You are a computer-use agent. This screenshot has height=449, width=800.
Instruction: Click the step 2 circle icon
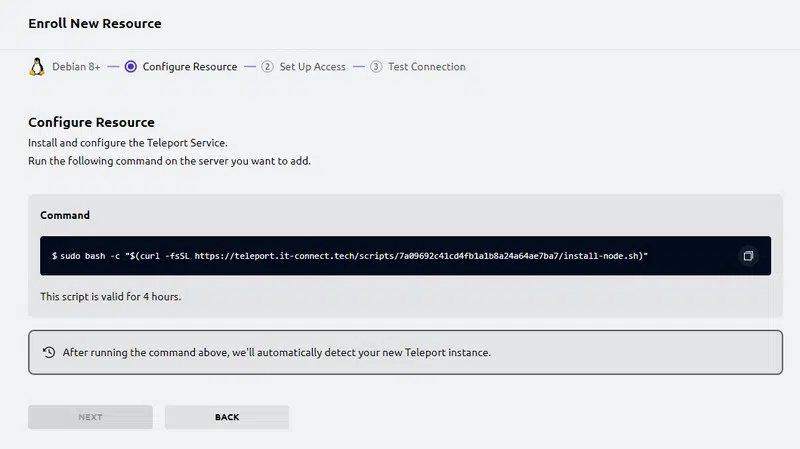(x=267, y=67)
